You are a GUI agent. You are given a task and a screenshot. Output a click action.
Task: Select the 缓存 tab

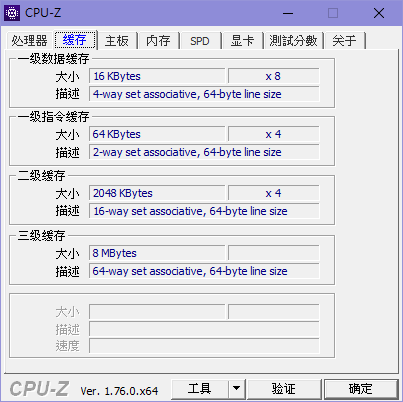coord(75,40)
